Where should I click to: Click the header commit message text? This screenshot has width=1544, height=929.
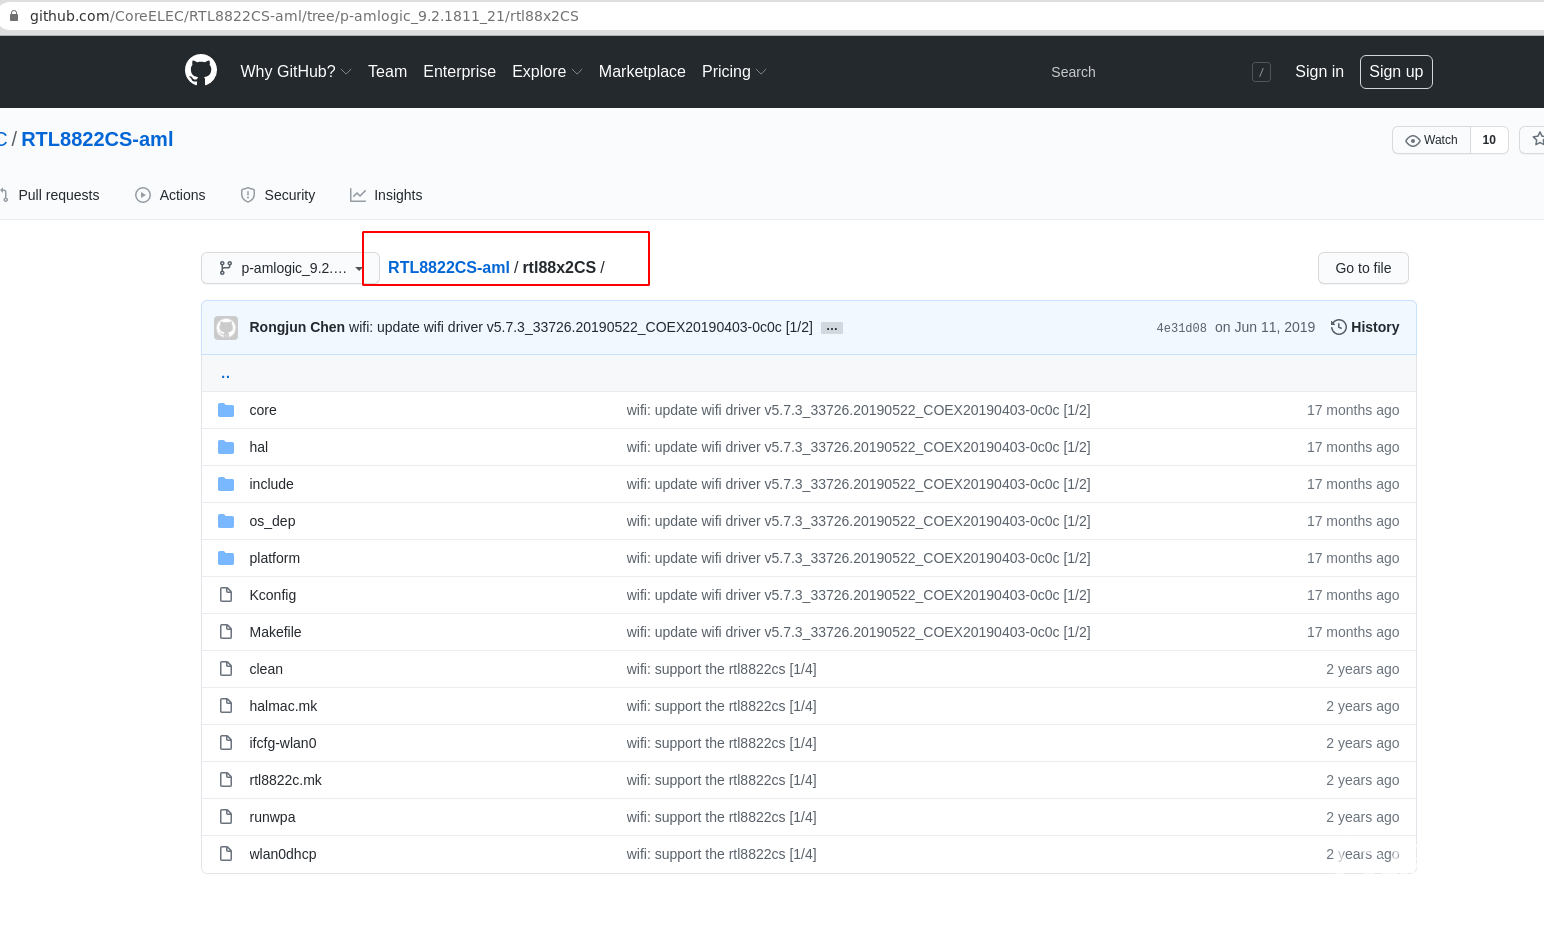(x=581, y=327)
